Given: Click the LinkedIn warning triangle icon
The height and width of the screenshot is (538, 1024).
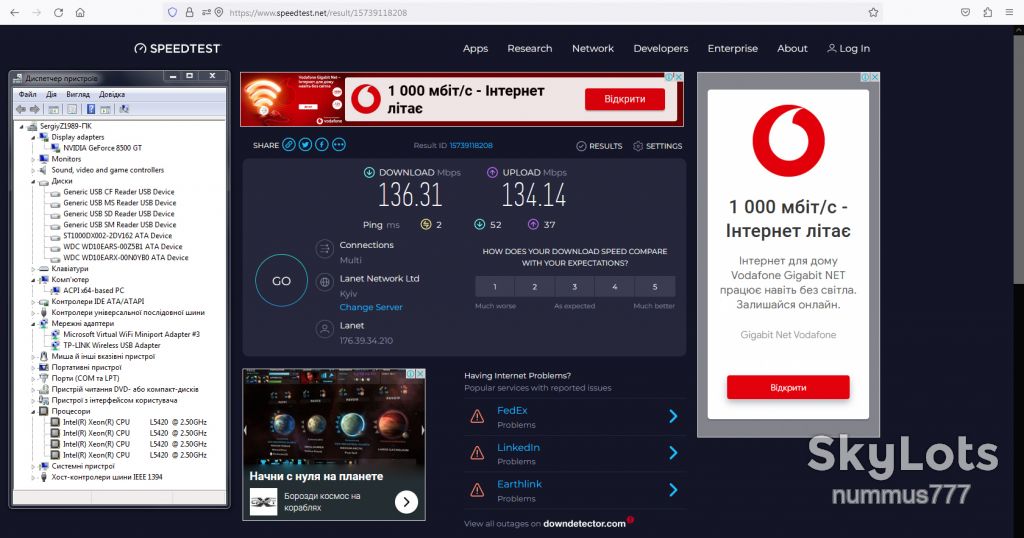Looking at the screenshot, I should (477, 452).
